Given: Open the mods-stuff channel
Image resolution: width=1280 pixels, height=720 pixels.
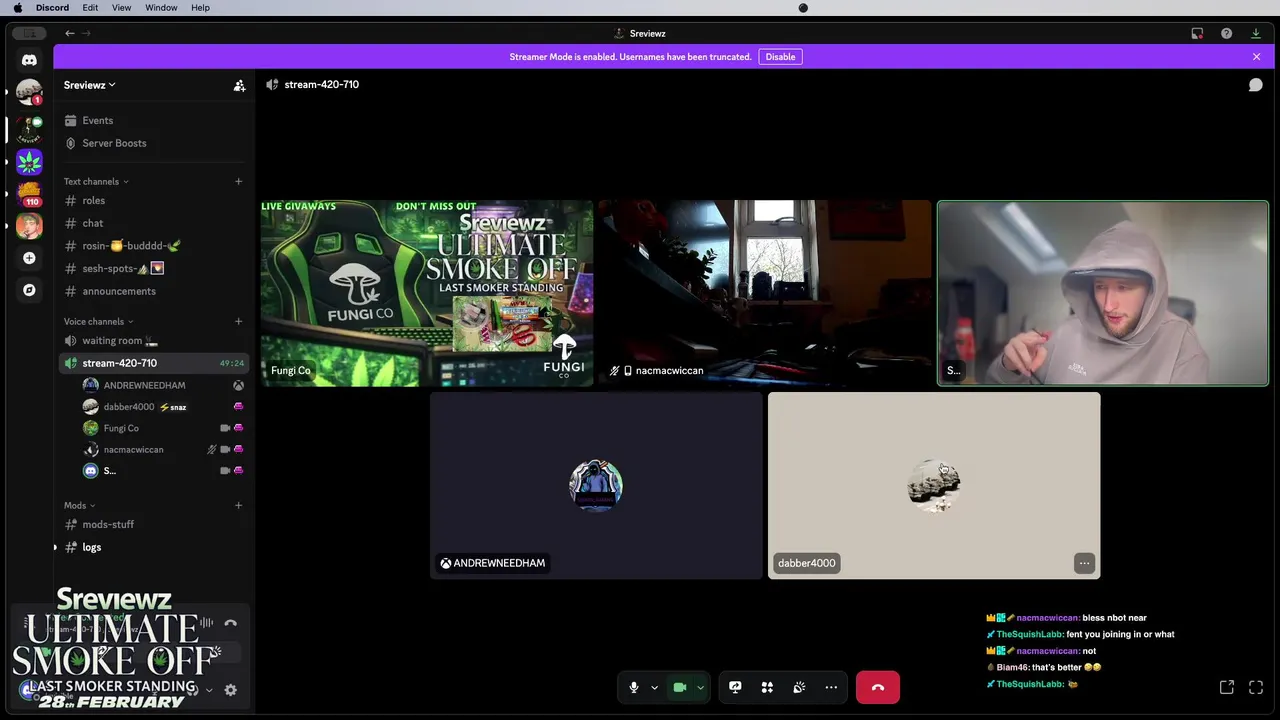Looking at the screenshot, I should pos(155,524).
